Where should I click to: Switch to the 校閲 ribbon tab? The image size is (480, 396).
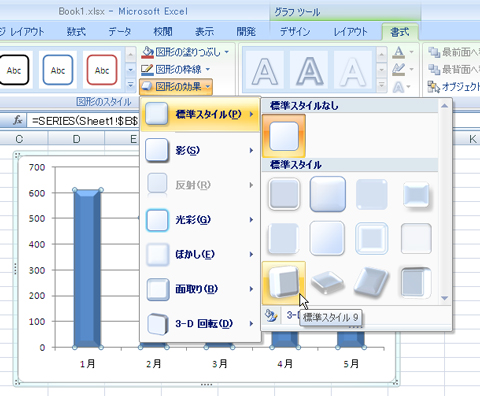[163, 32]
